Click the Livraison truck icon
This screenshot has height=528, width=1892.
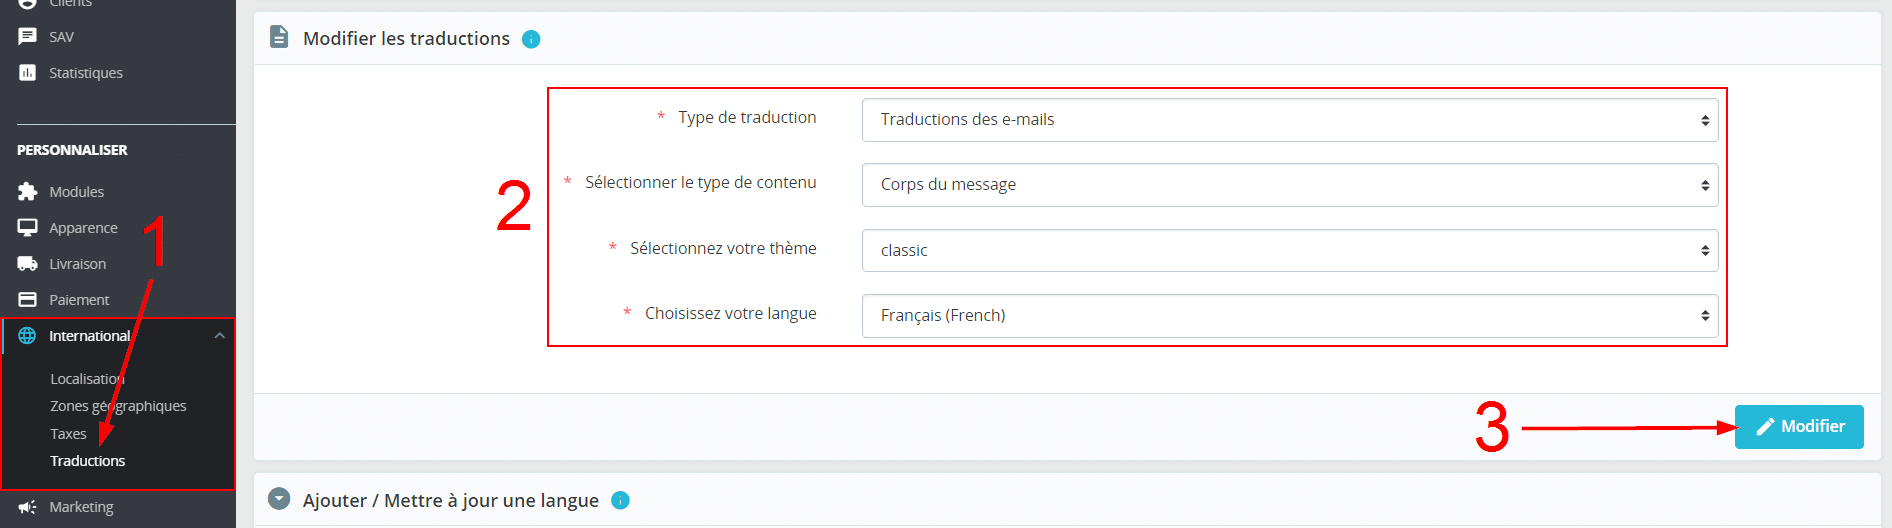coord(27,264)
